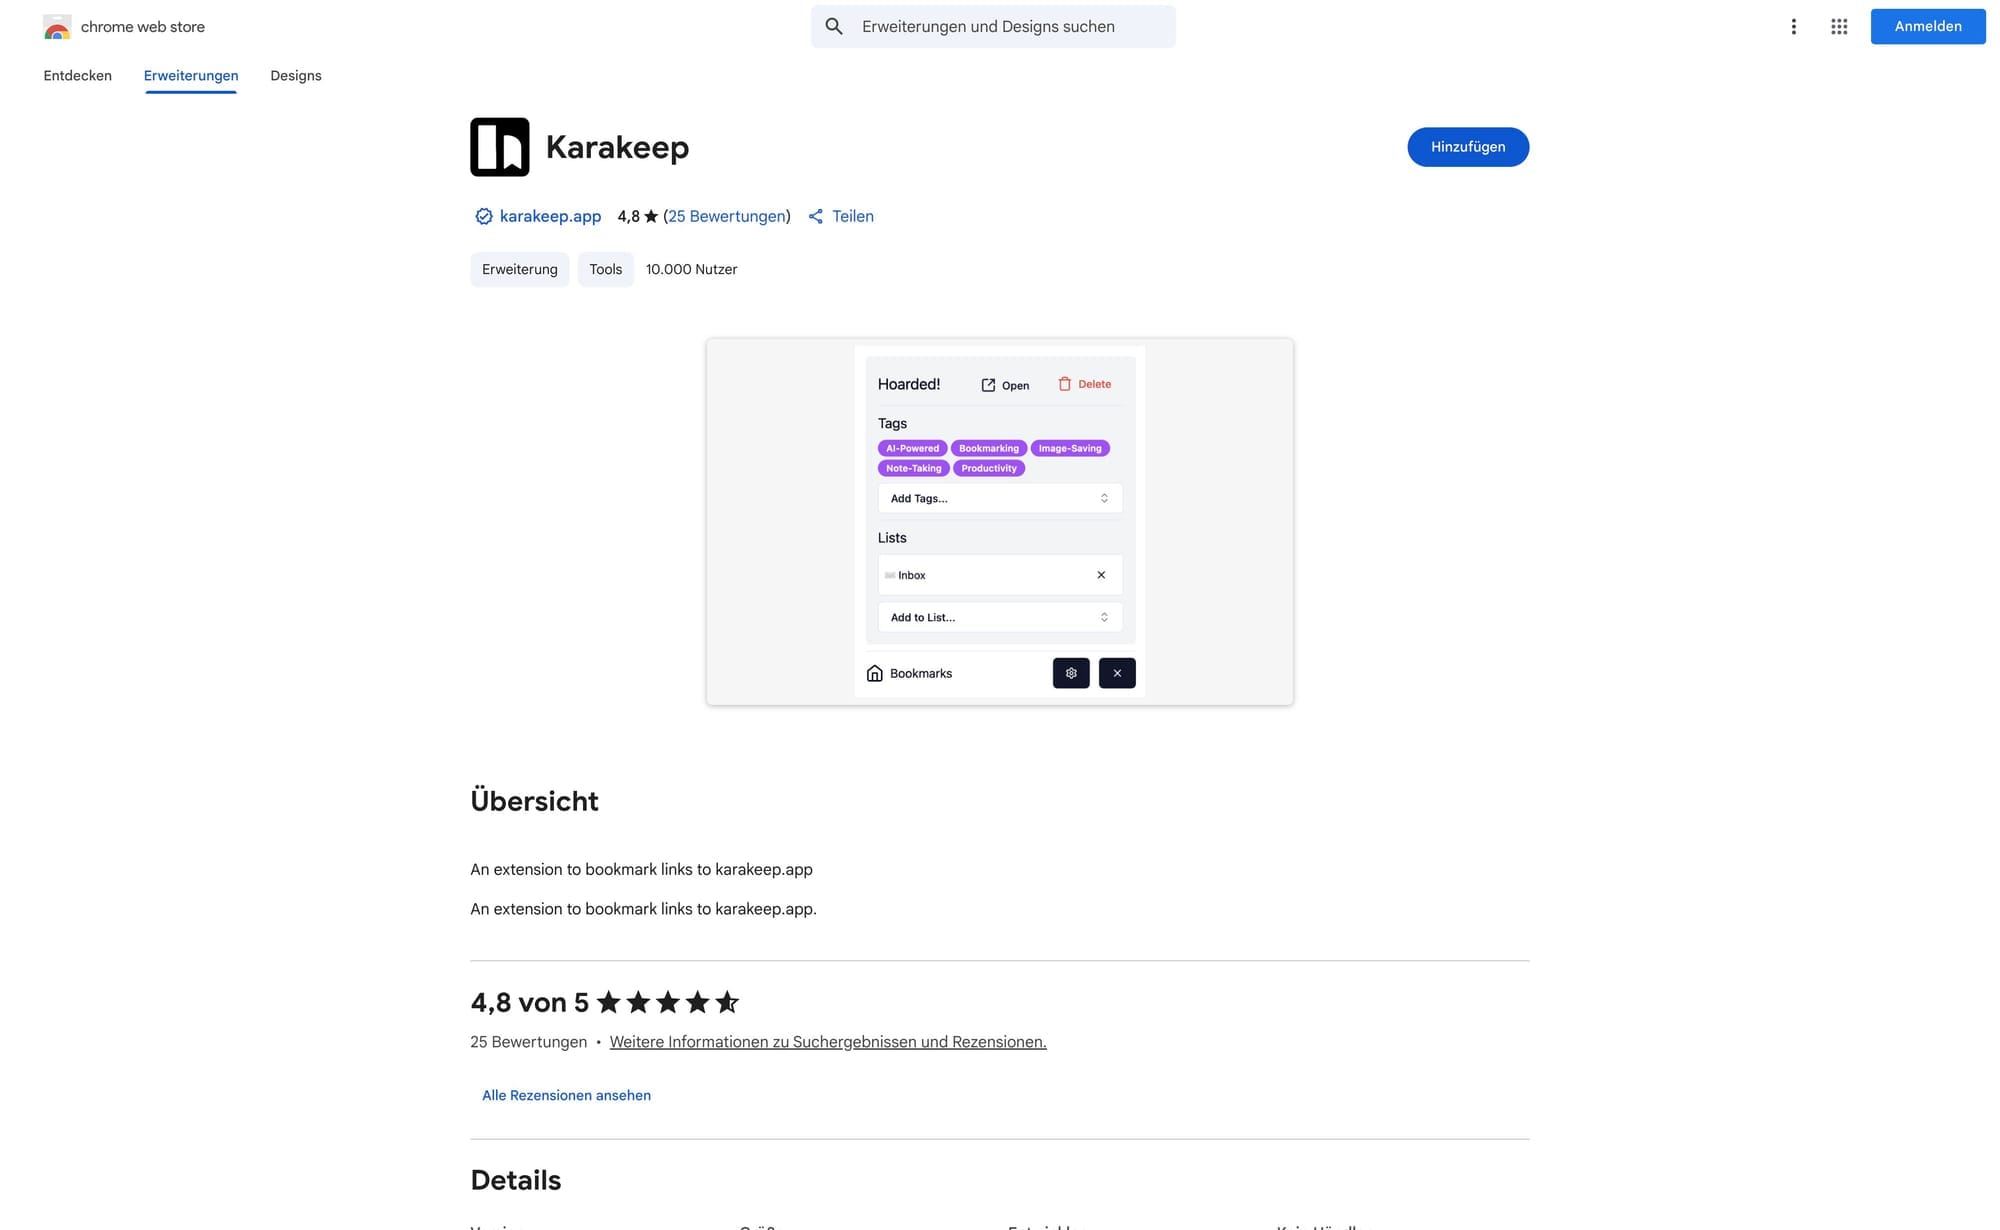Open Weitere Informationen zu Suchergebnissen und Rezensionen
Screen dimensions: 2000x1230
coord(828,1042)
